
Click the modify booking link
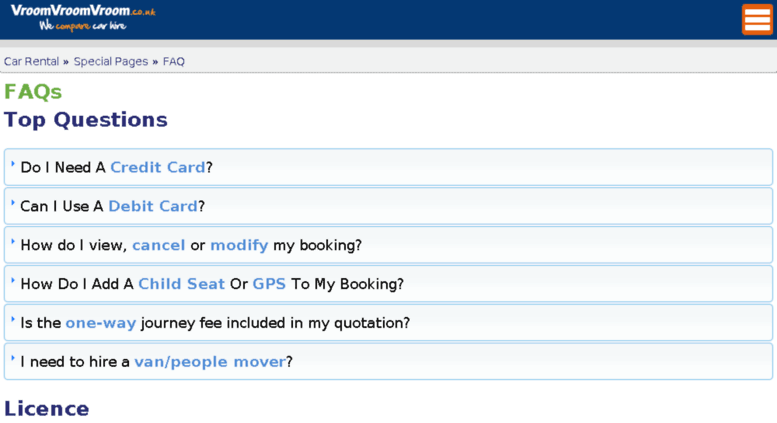click(x=239, y=245)
